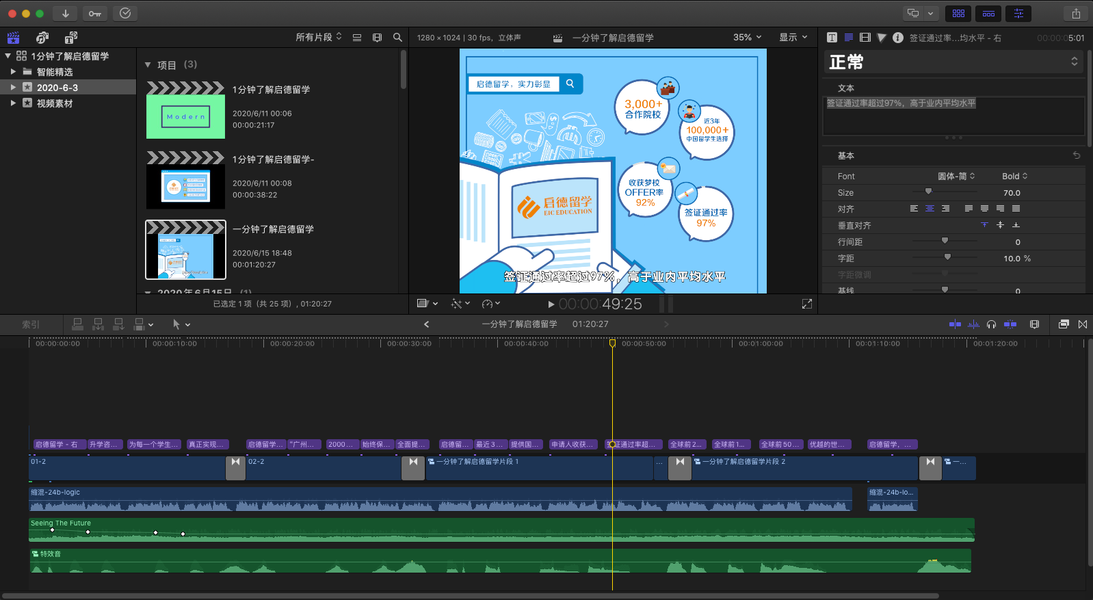Toggle clip grouping list view icon
This screenshot has height=600, width=1093.
tap(357, 38)
